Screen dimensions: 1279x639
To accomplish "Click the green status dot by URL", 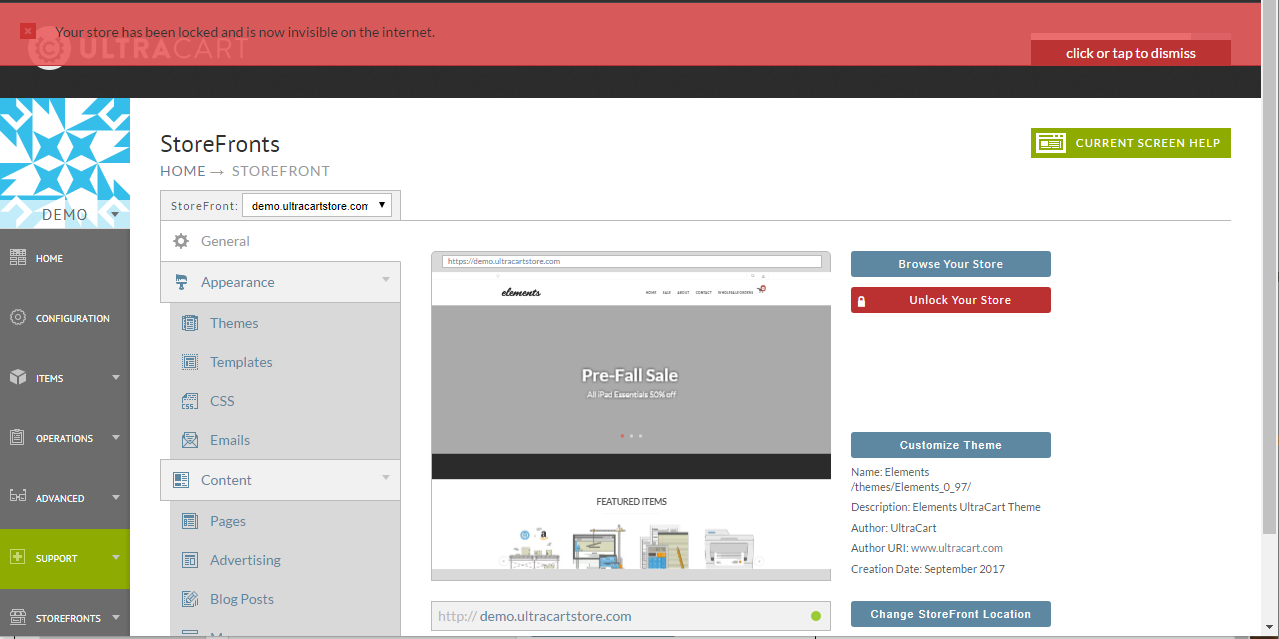I will pos(816,616).
